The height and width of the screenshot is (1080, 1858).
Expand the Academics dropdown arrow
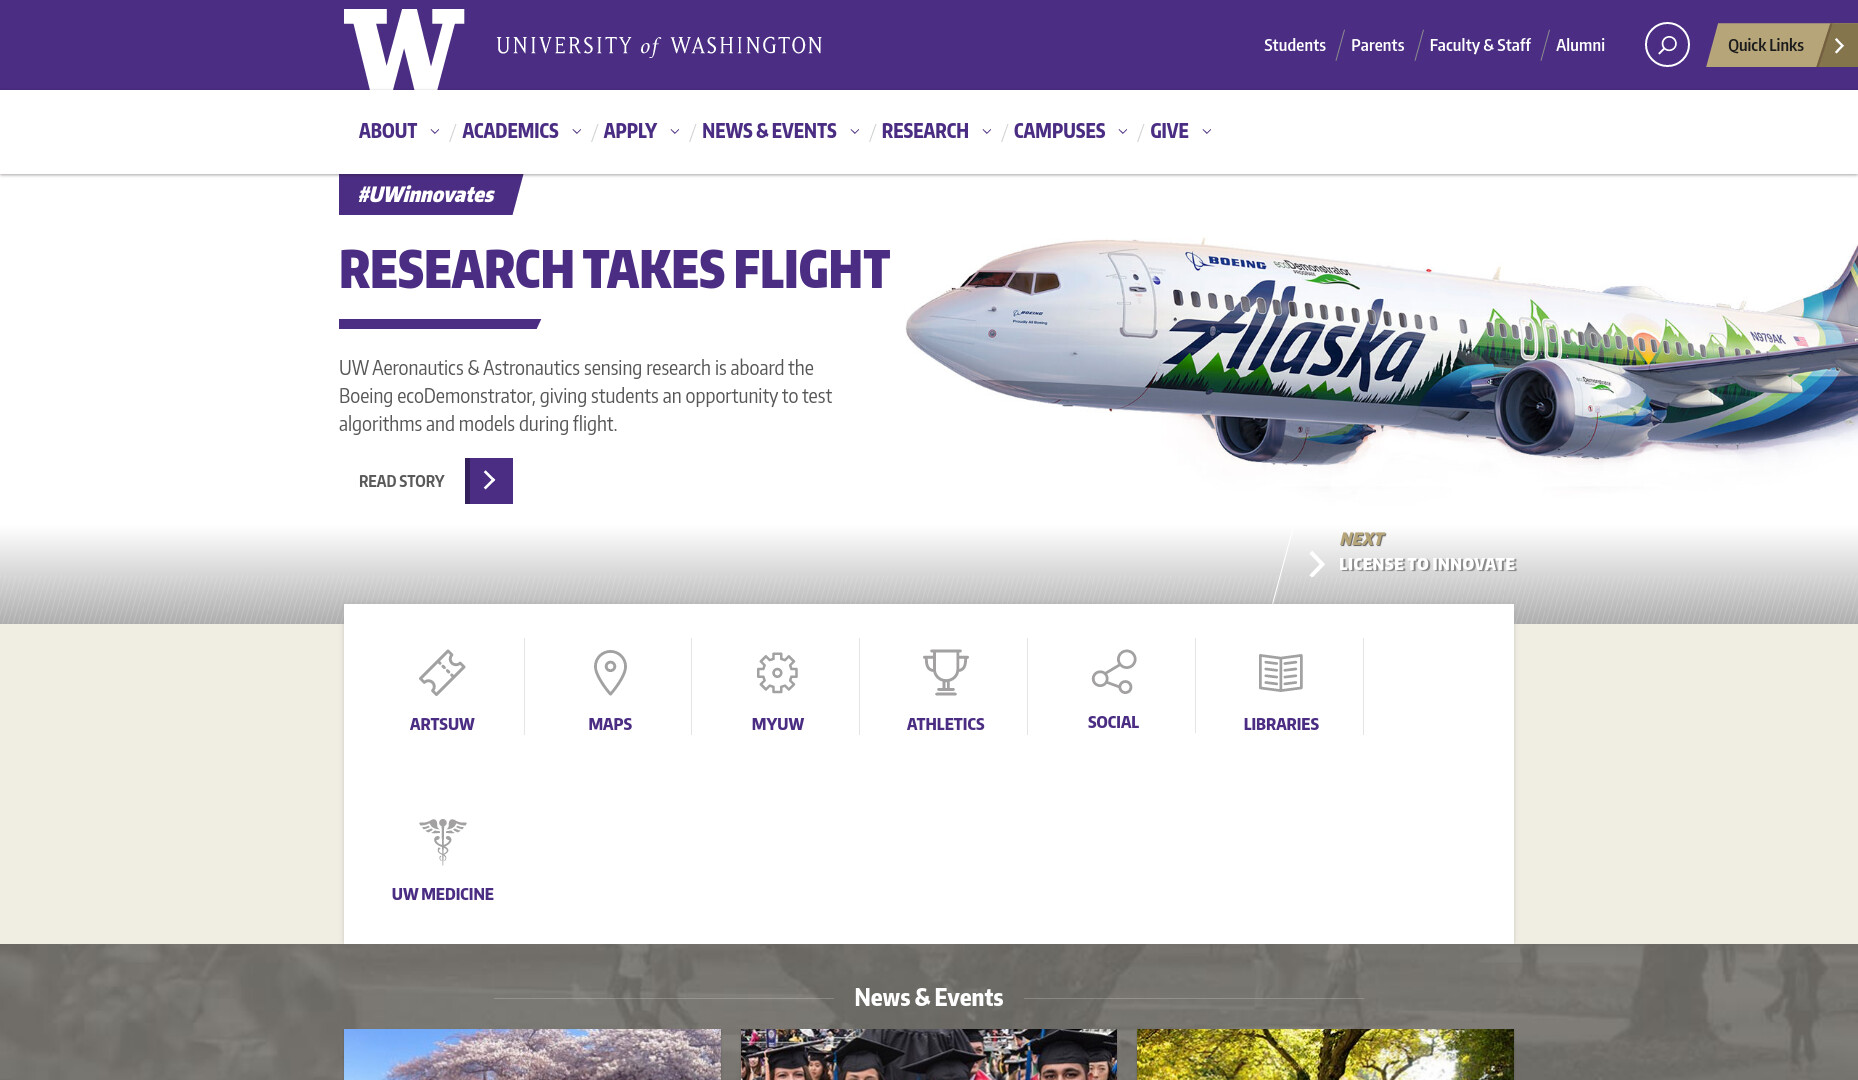(577, 132)
